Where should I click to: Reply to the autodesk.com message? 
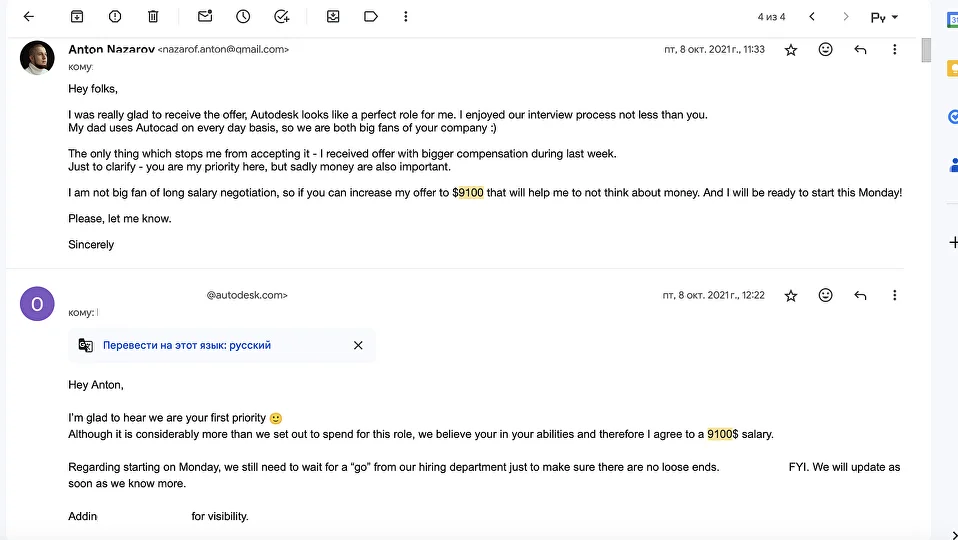(860, 296)
